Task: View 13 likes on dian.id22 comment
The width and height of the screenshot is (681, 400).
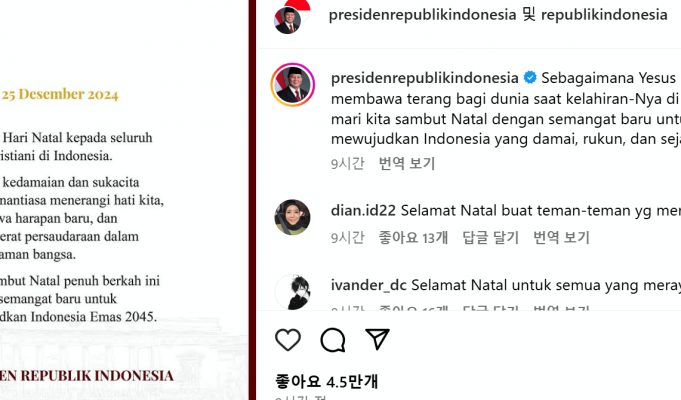Action: pyautogui.click(x=413, y=238)
